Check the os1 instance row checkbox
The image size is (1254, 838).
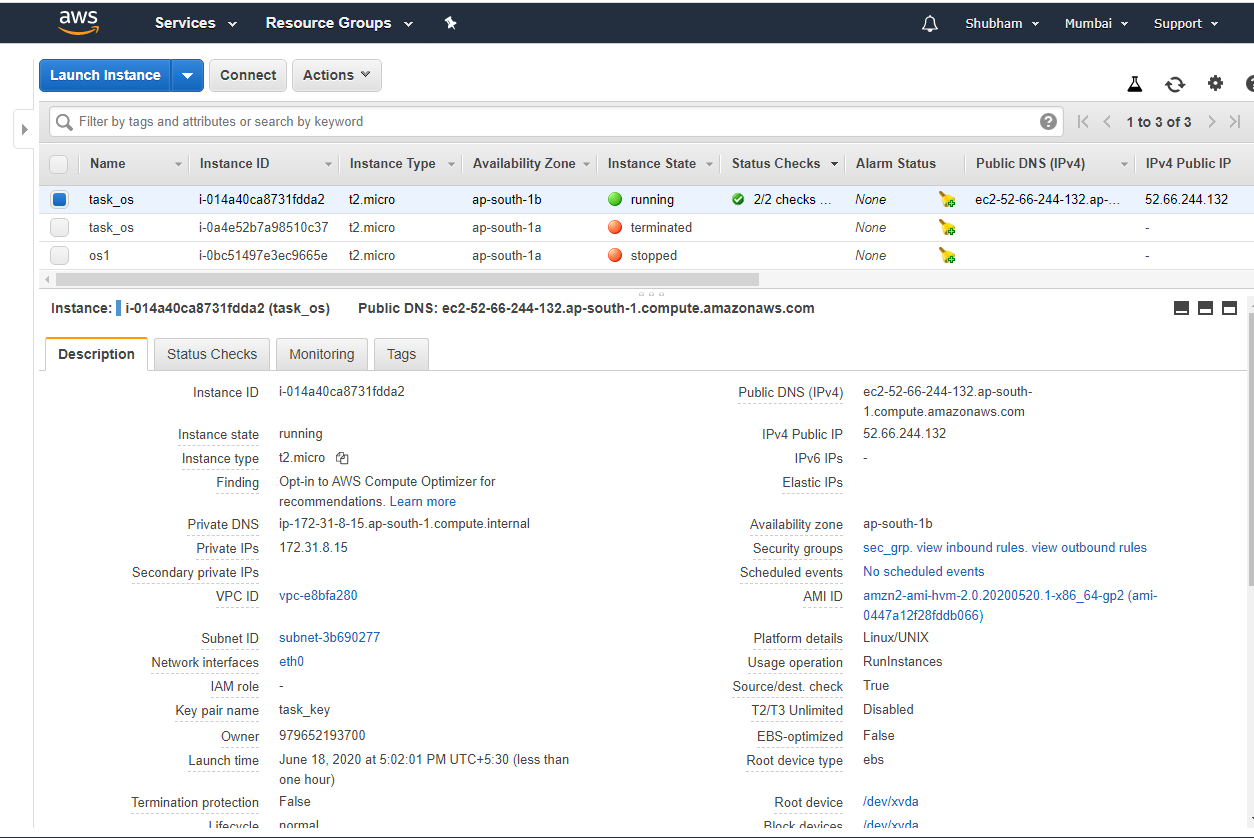59,255
